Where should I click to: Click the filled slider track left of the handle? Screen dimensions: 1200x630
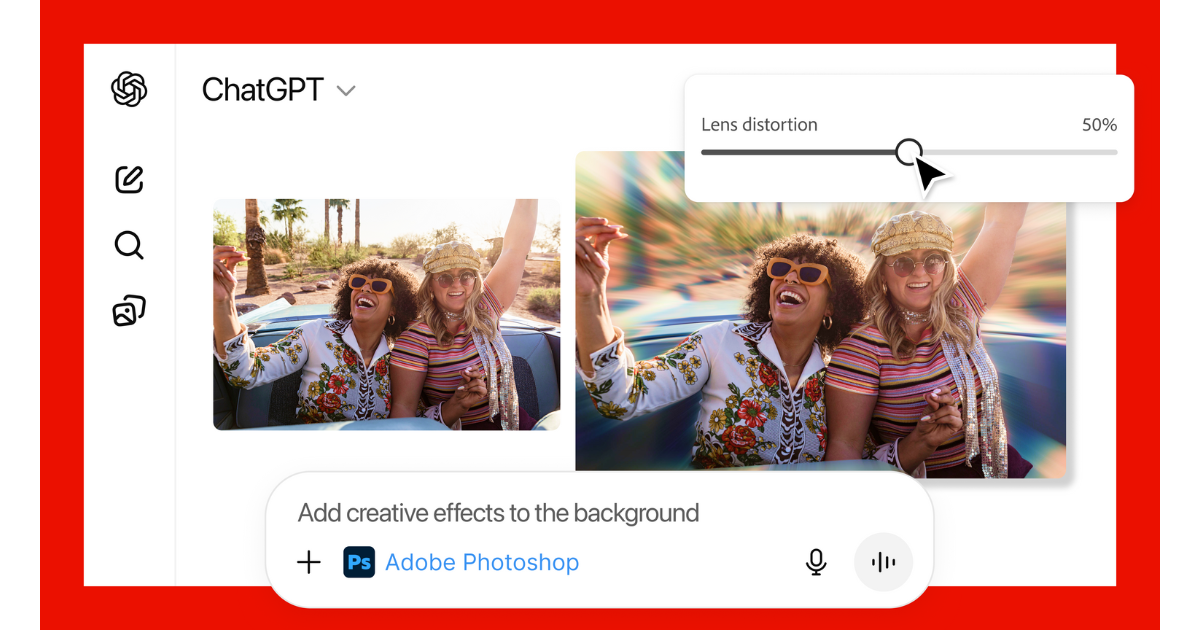click(x=800, y=152)
